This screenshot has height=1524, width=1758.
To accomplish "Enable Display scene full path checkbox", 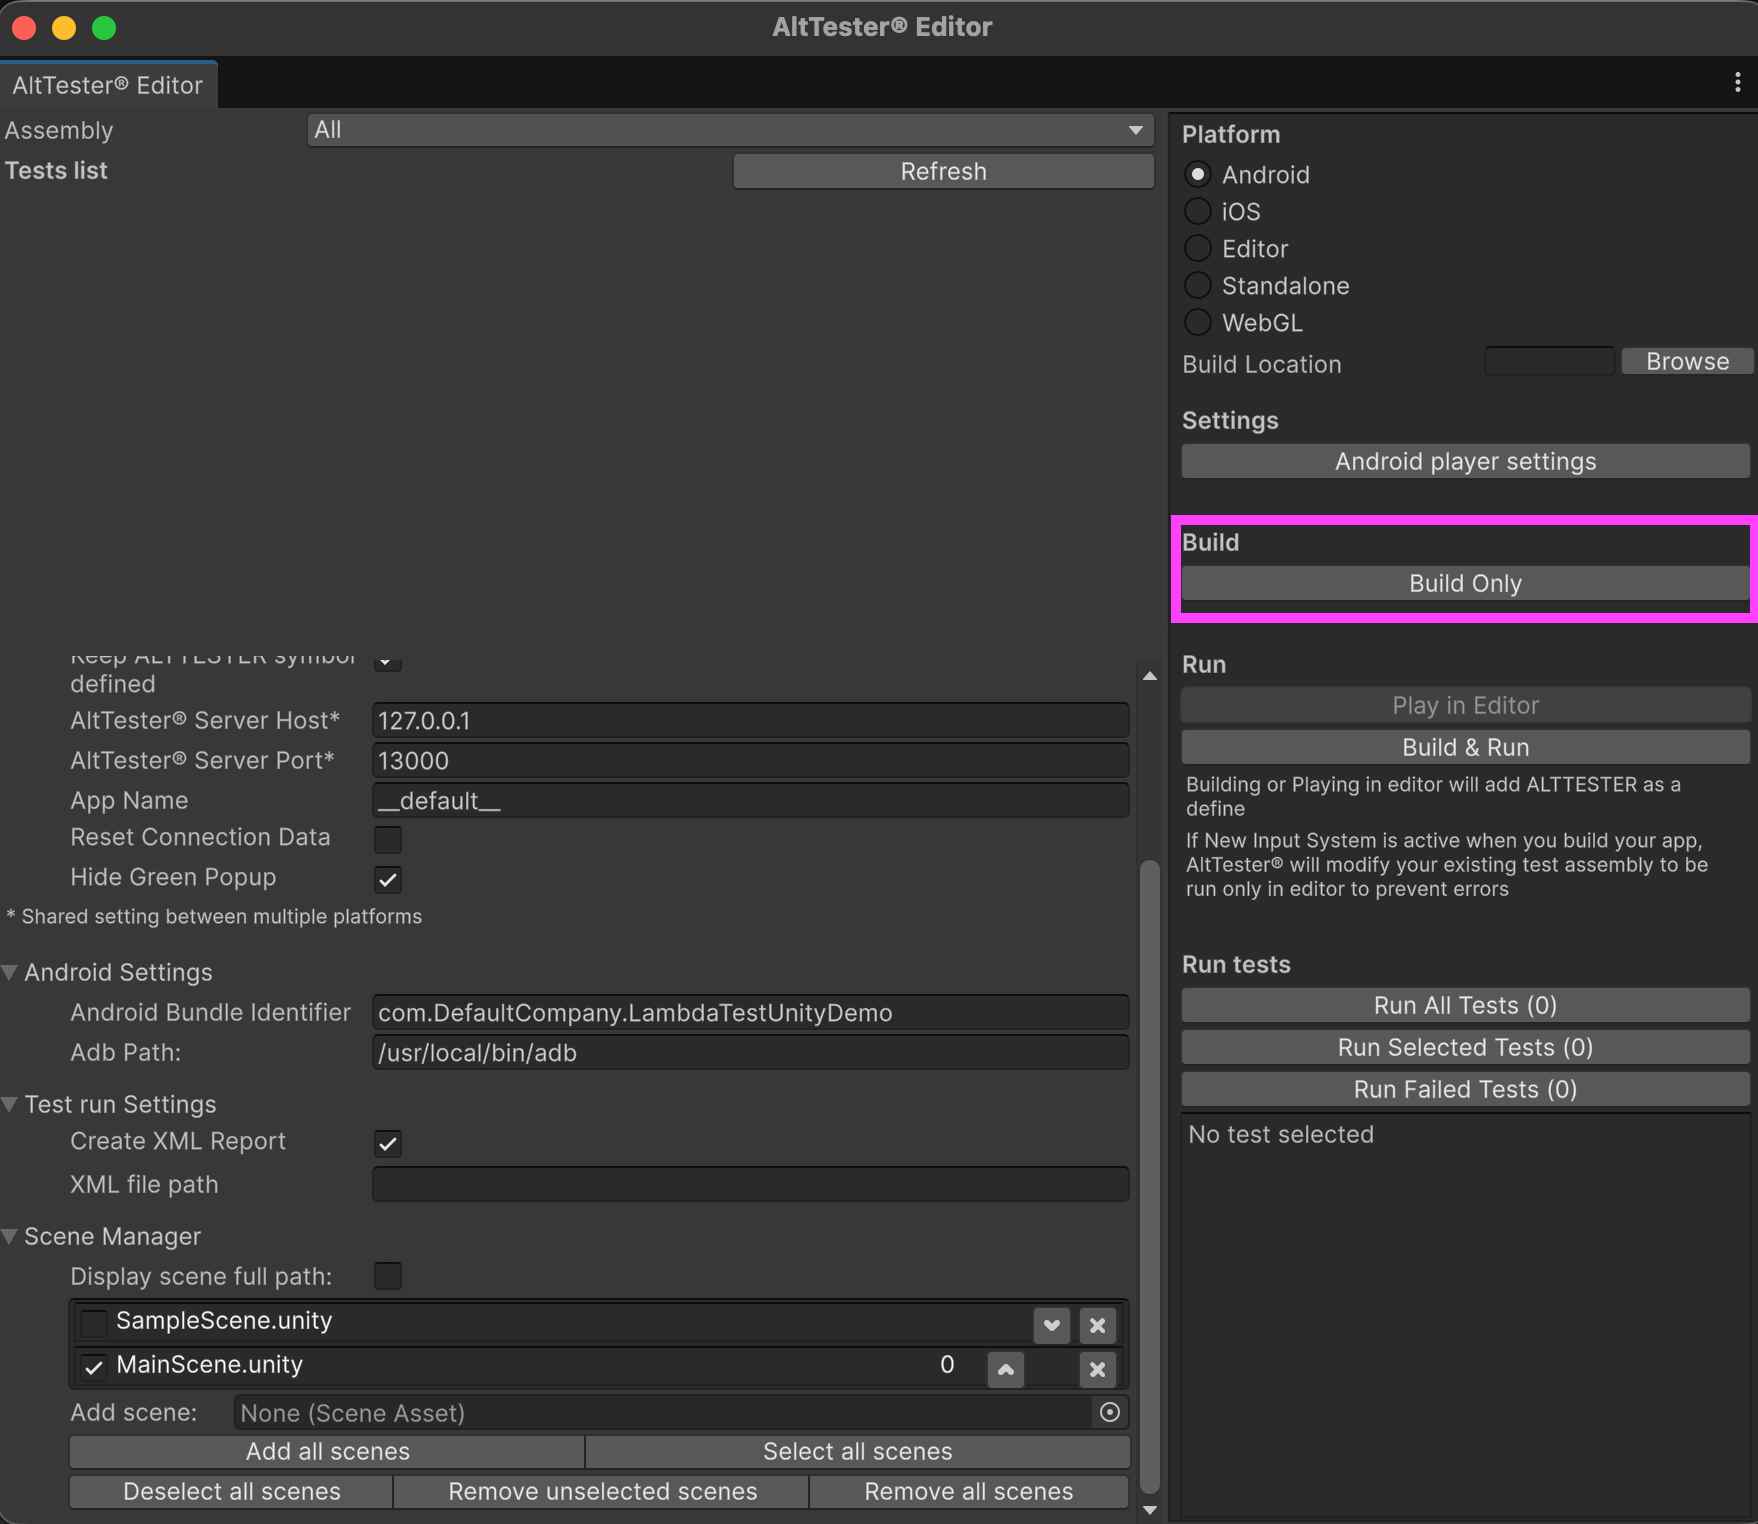I will point(388,1275).
